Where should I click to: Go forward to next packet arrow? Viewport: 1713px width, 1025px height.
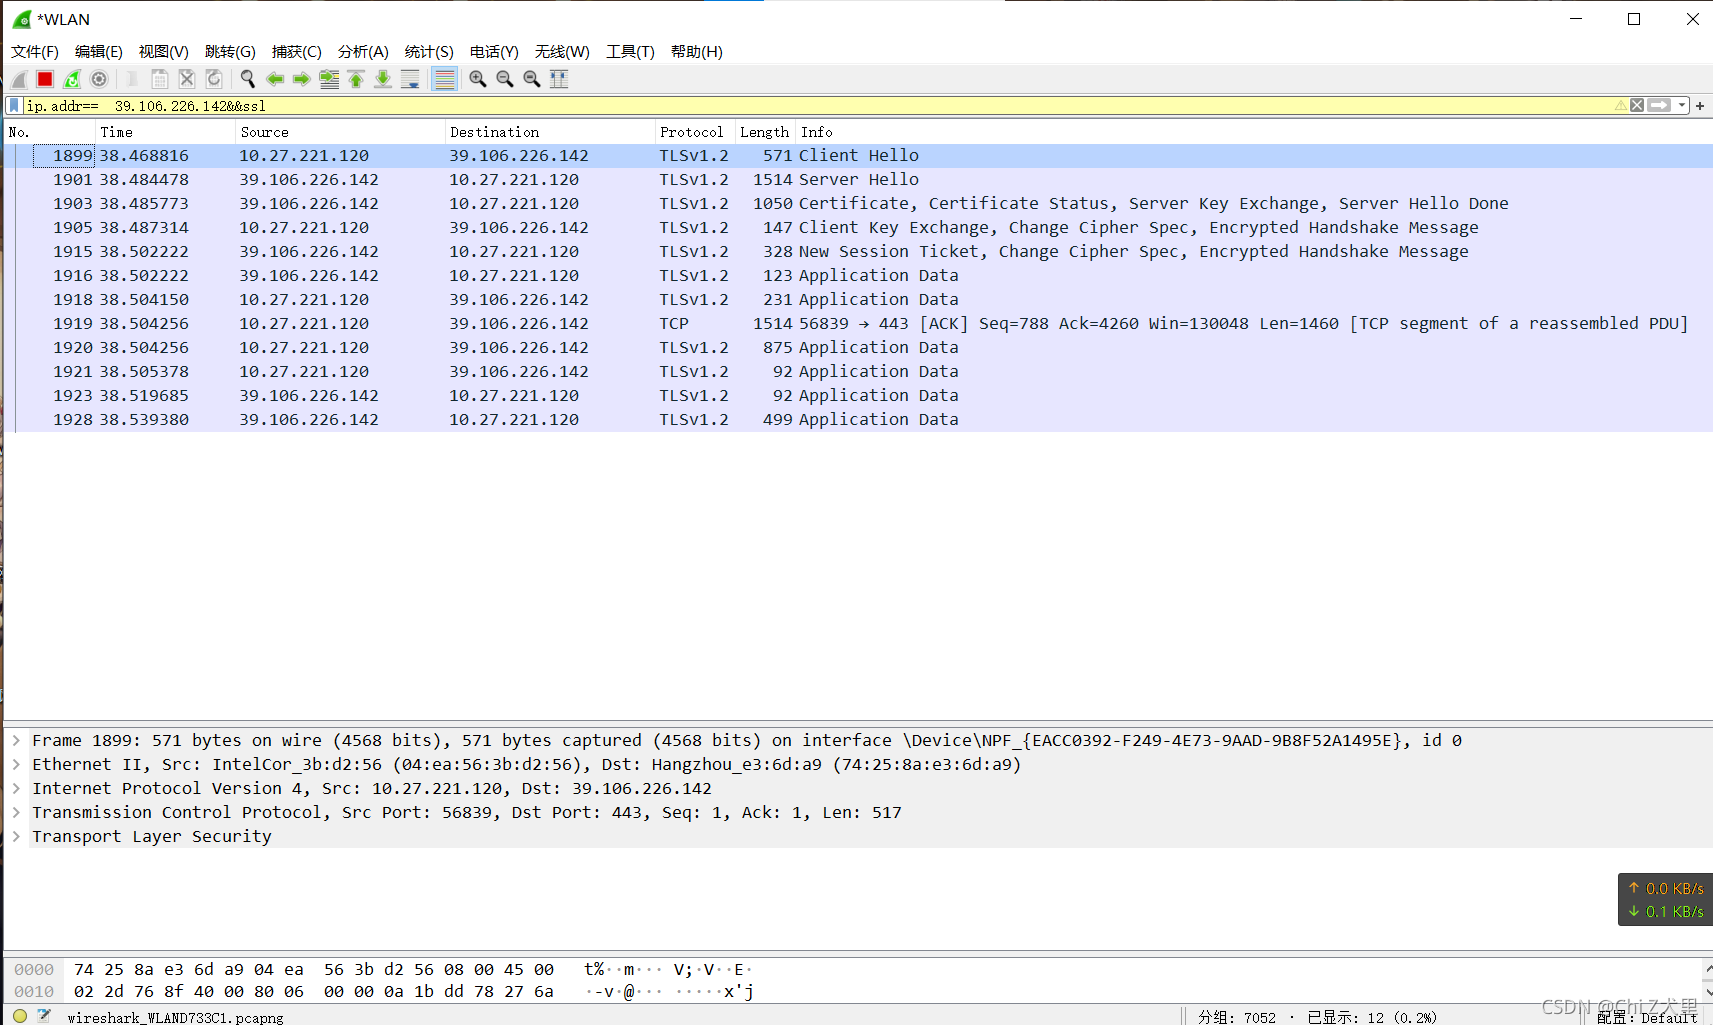pyautogui.click(x=301, y=79)
